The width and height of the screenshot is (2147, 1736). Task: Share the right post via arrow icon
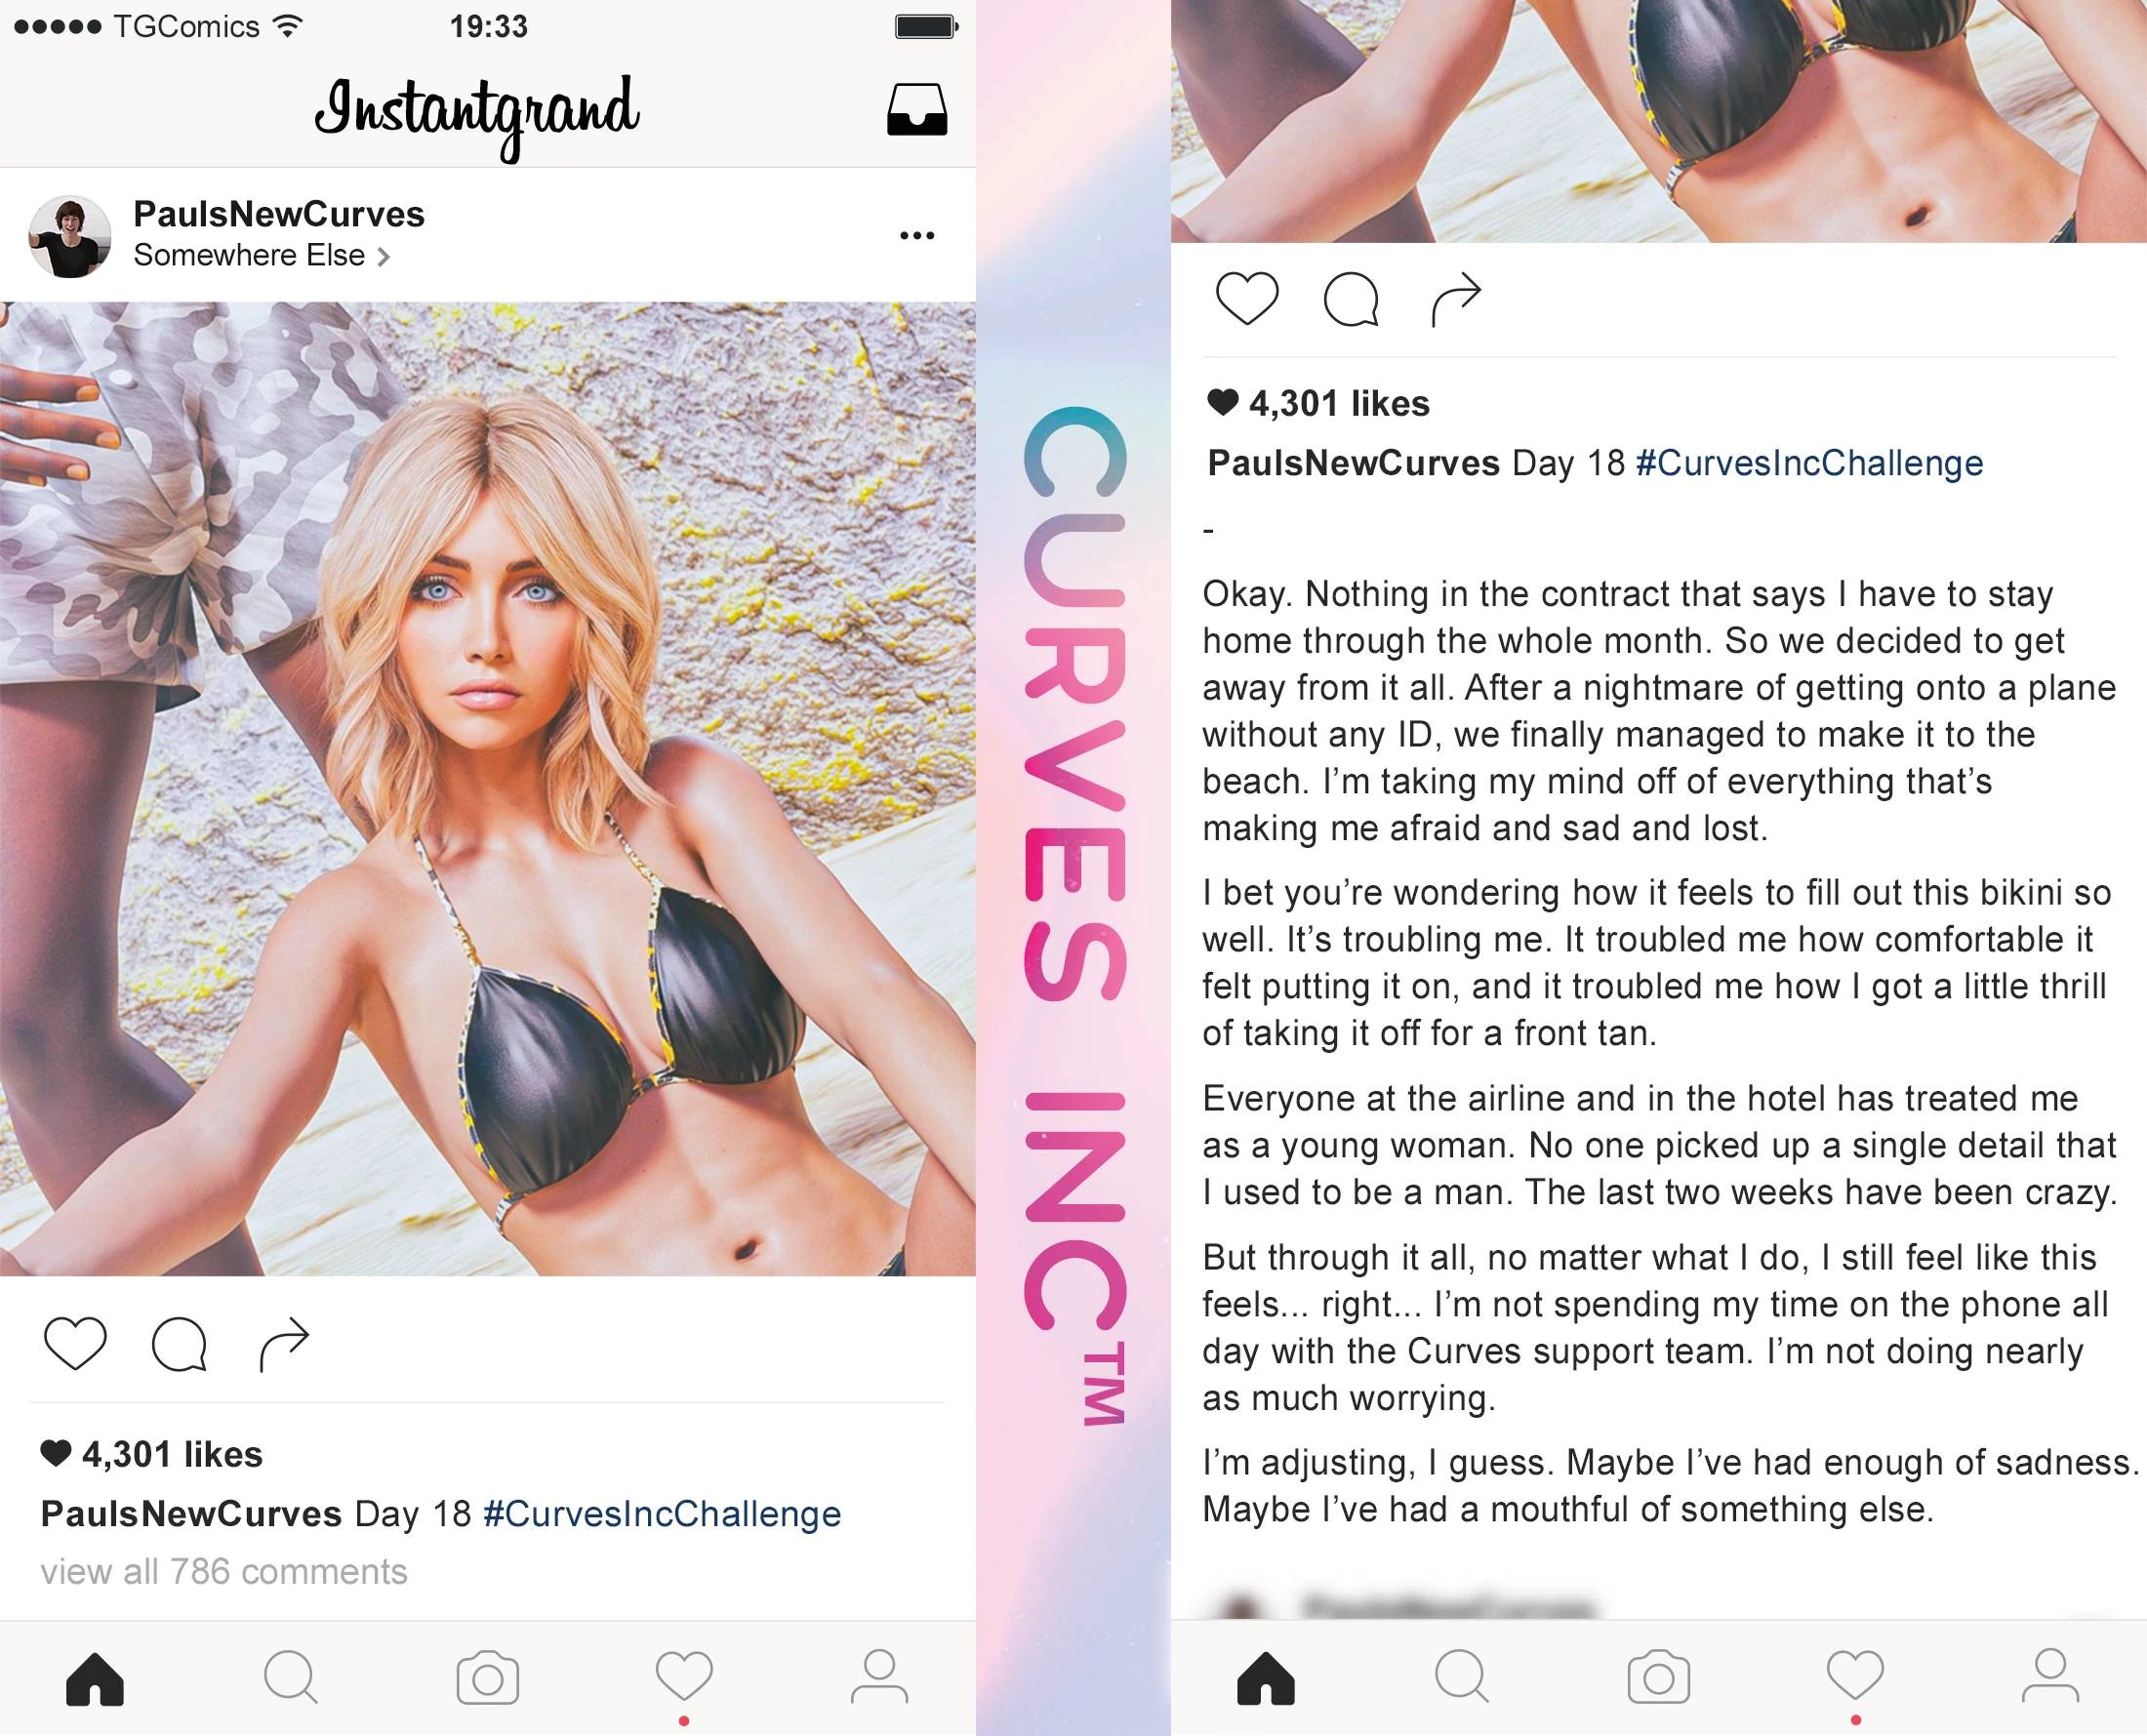[1455, 299]
